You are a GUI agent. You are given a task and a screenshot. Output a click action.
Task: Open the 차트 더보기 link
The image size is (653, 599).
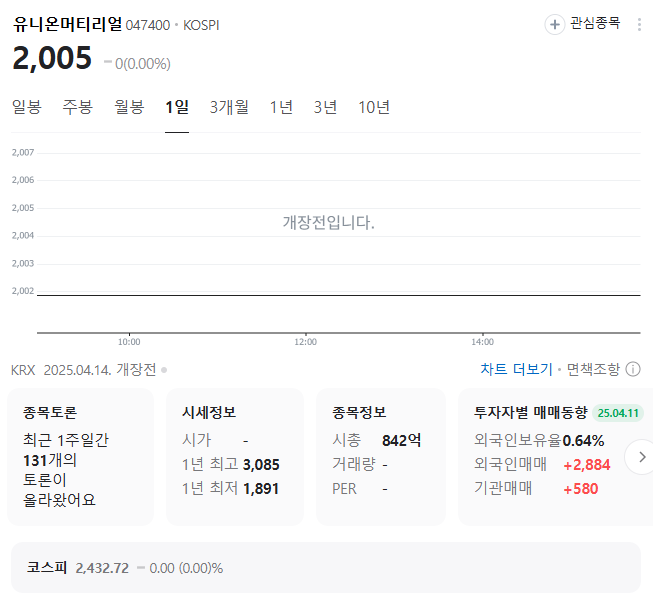click(516, 369)
